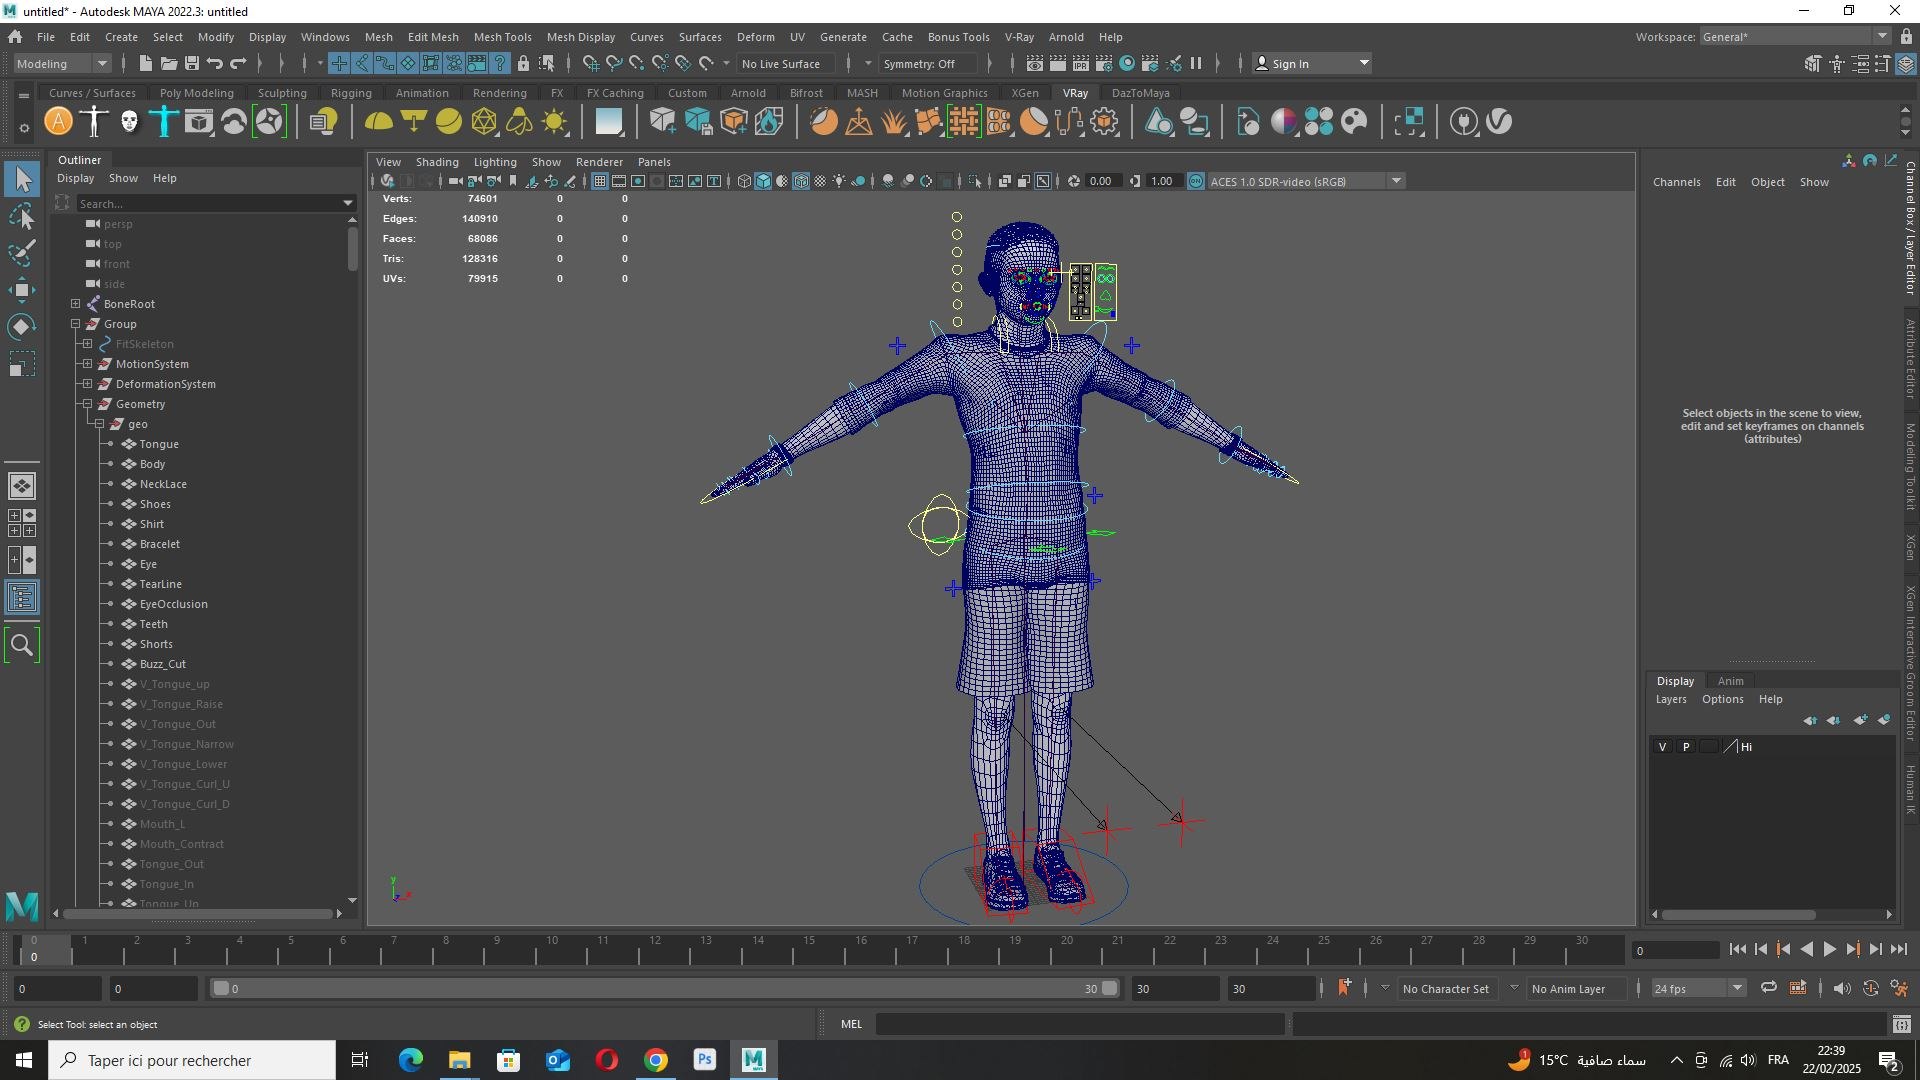This screenshot has width=1920, height=1080.
Task: Expand the MotionSystem node
Action: [88, 364]
